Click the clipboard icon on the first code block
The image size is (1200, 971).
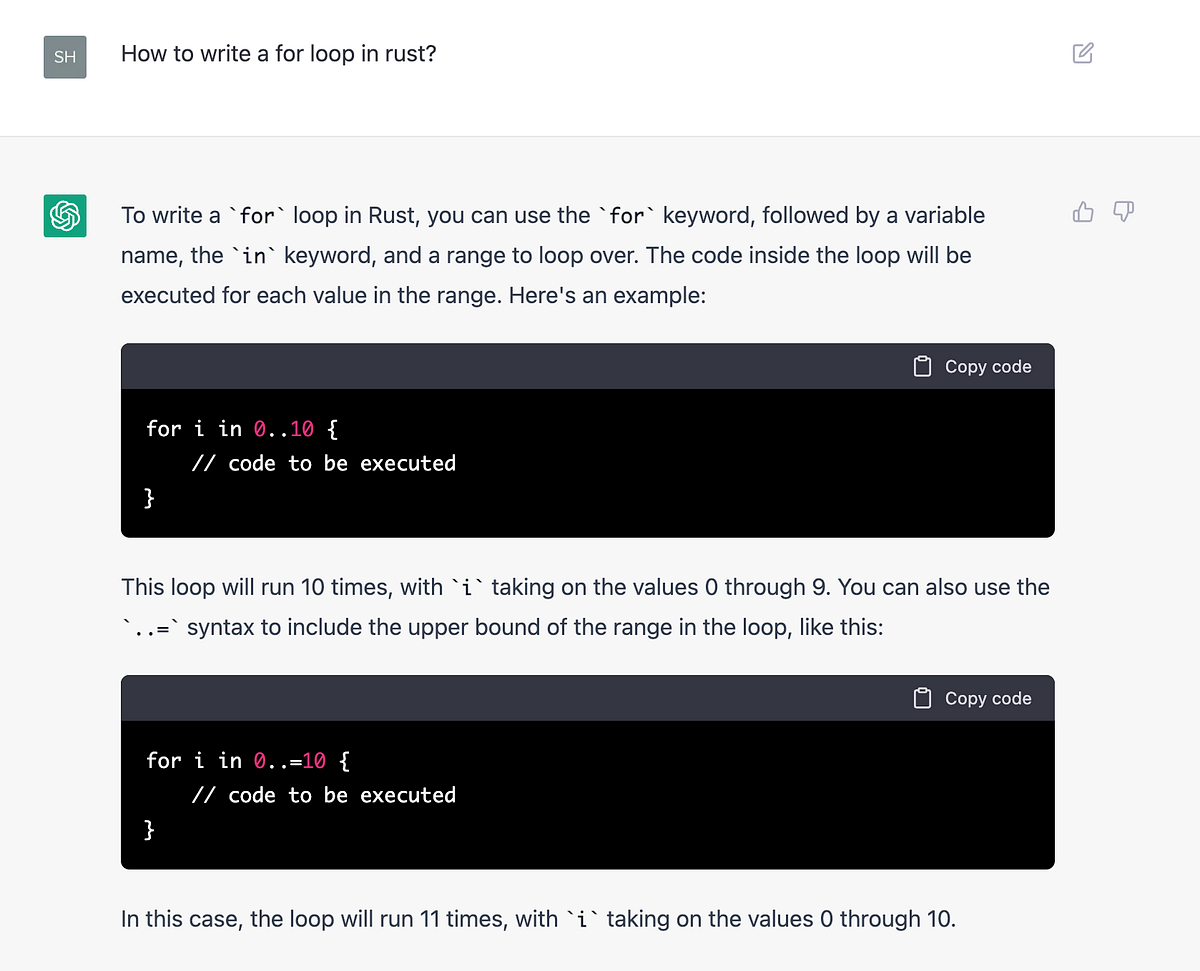coord(921,366)
